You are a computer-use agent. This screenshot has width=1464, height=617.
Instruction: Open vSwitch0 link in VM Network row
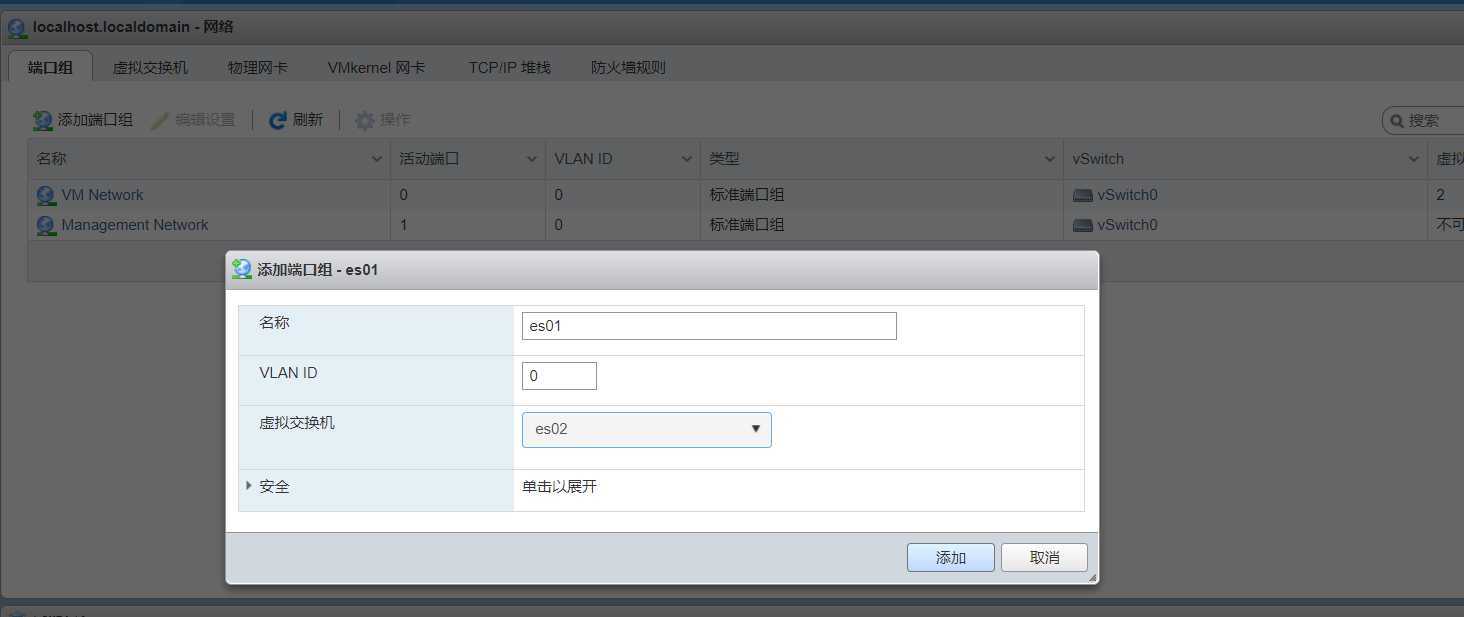(x=1127, y=195)
